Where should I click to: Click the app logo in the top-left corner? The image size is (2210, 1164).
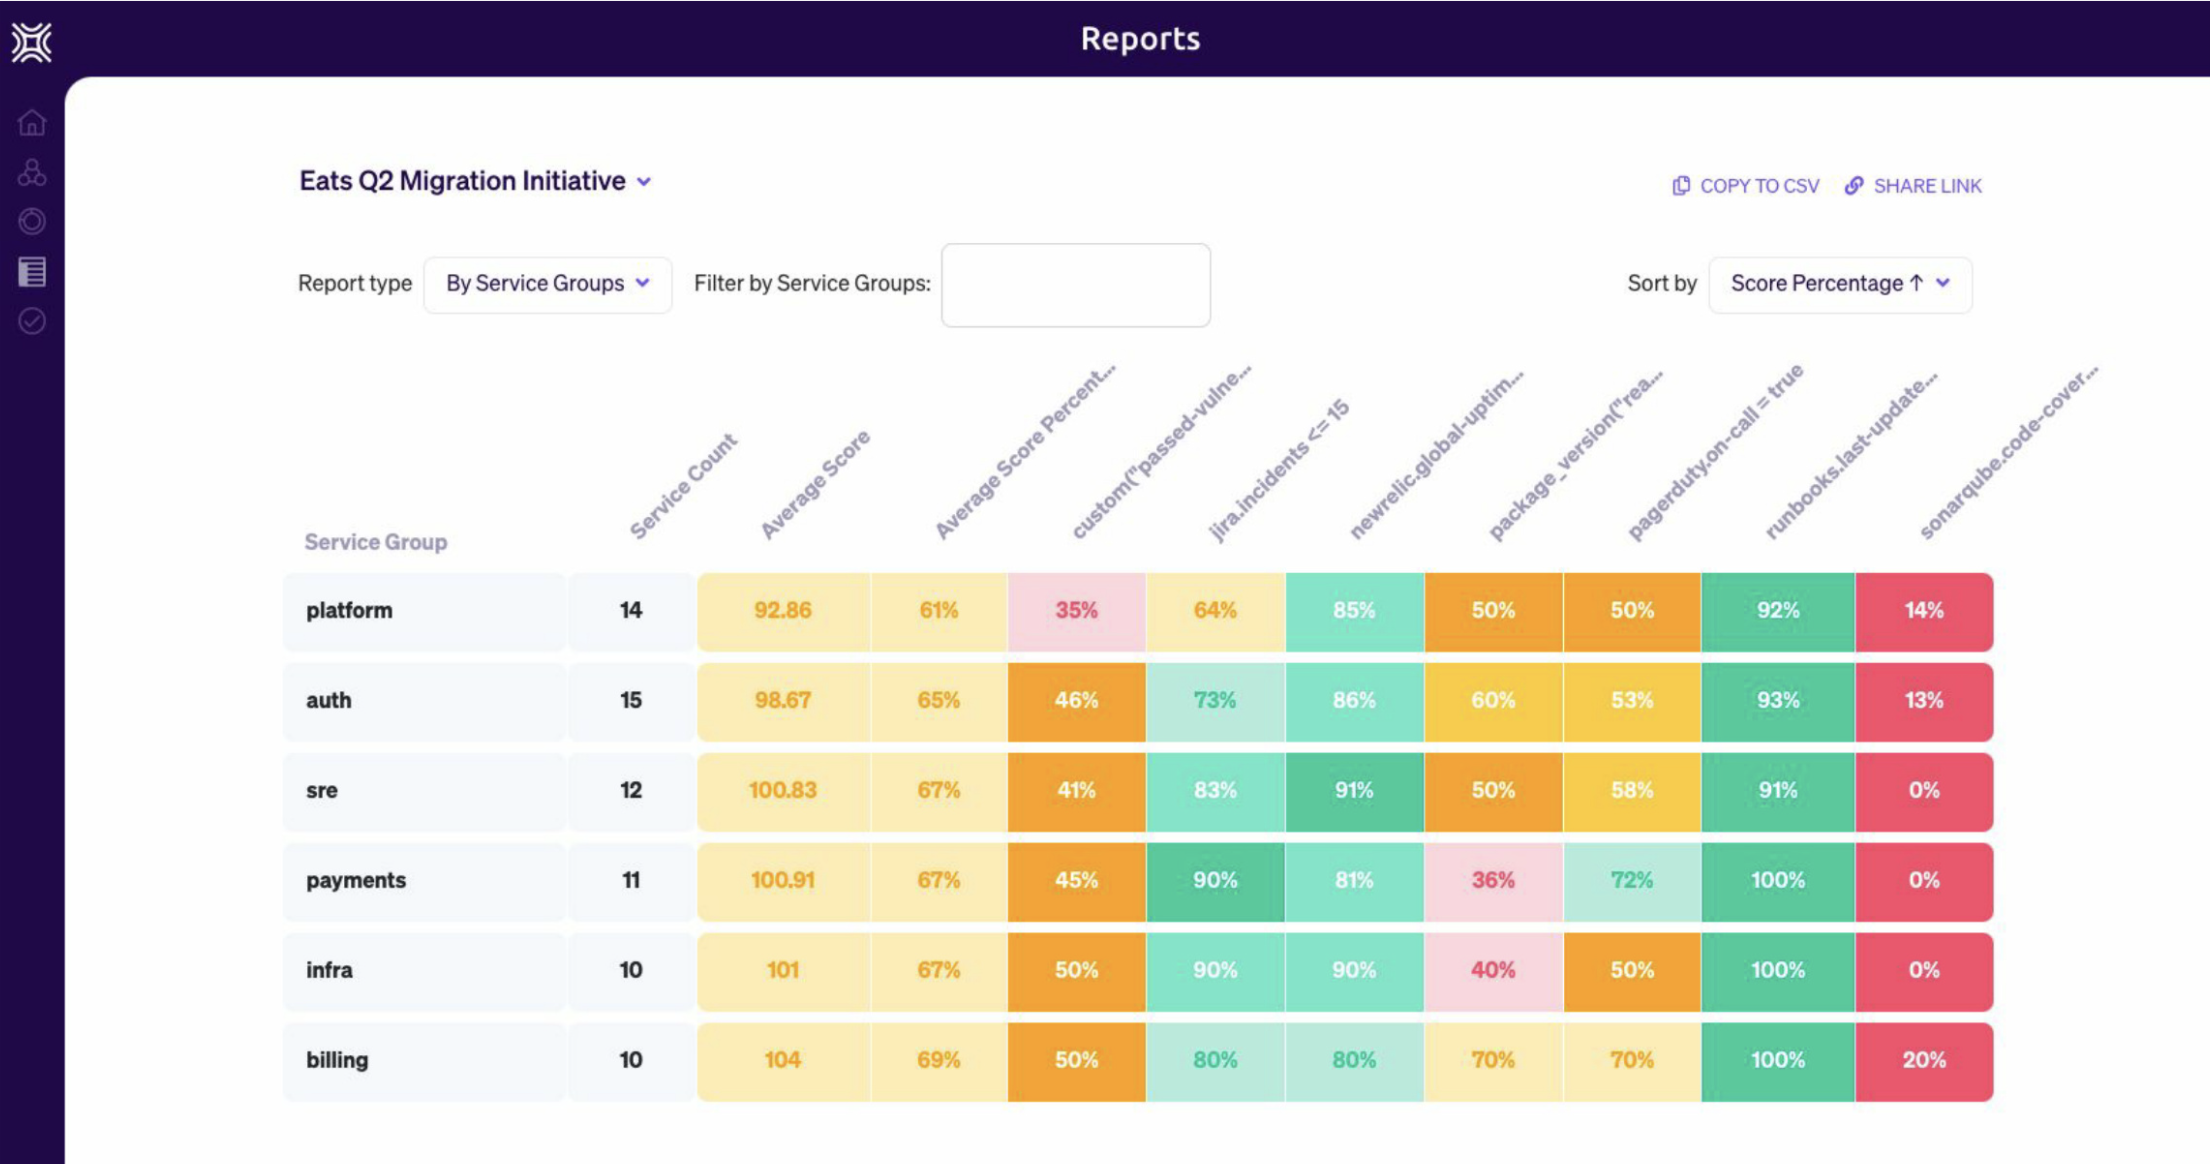(x=30, y=41)
